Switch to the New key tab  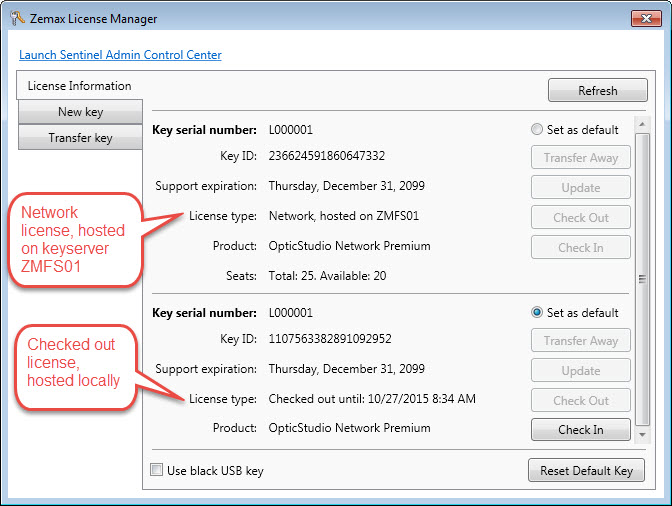80,112
